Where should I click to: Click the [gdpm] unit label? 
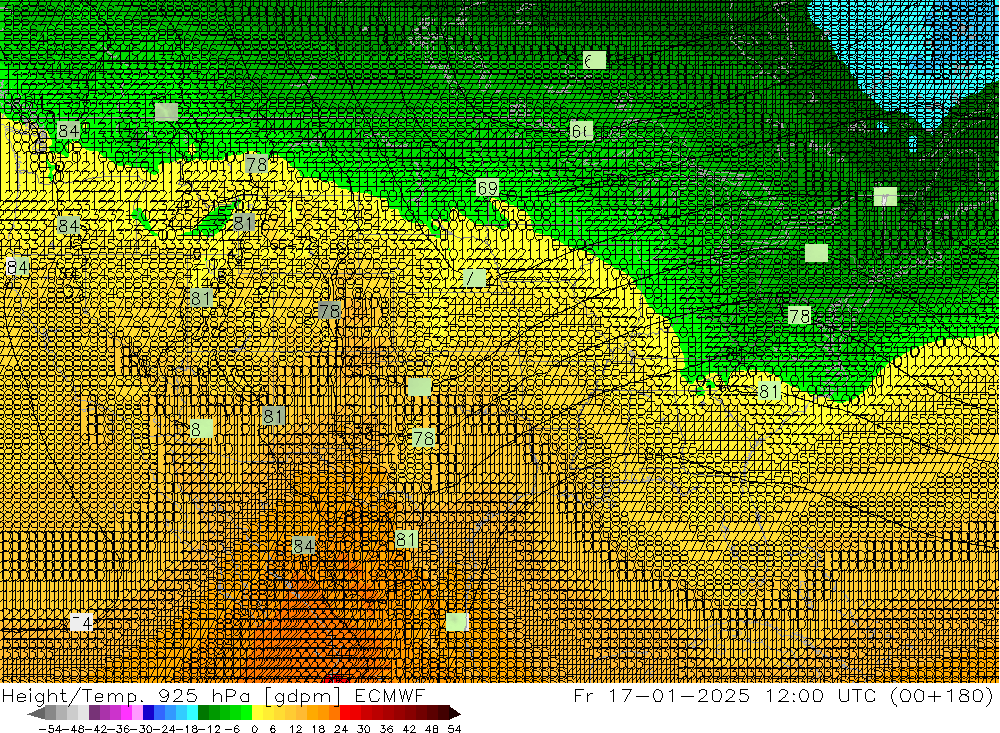pyautogui.click(x=302, y=696)
